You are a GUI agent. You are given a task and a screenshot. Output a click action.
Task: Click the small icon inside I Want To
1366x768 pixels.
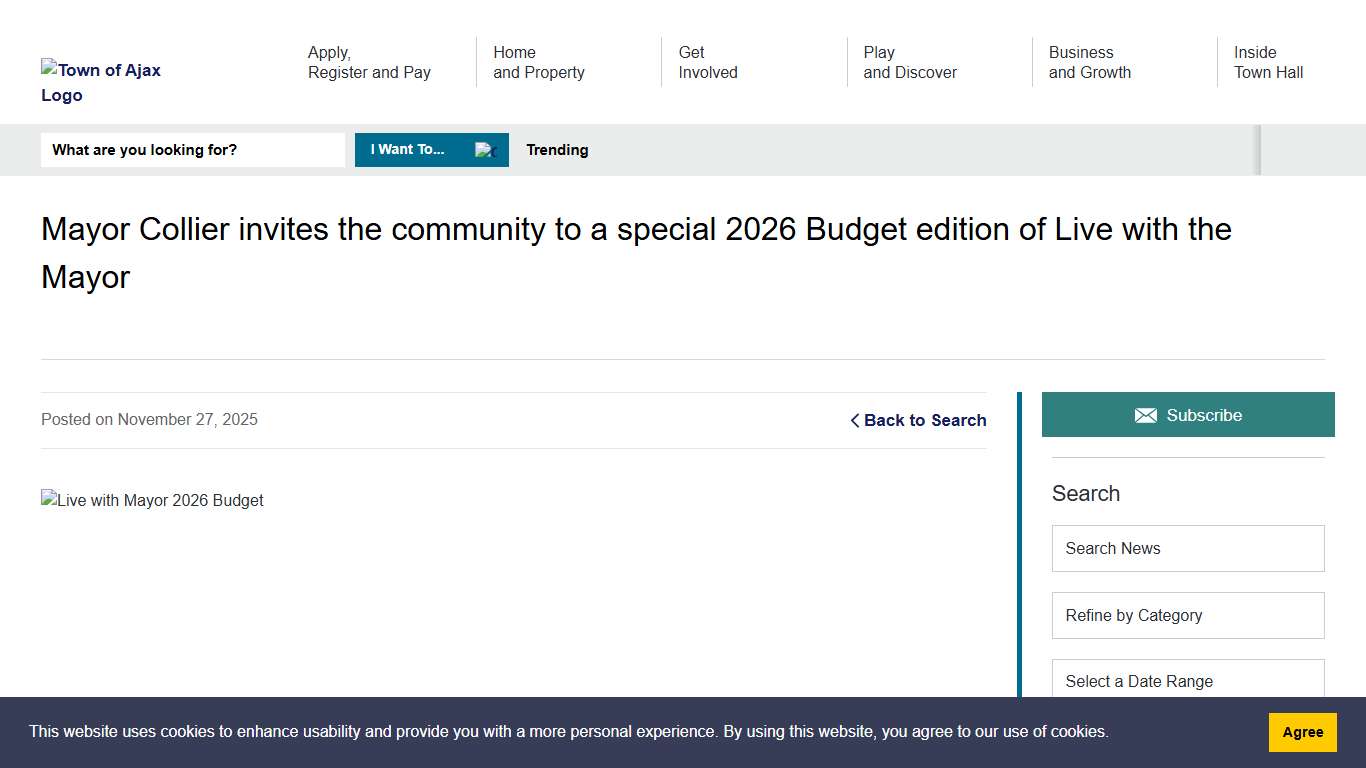click(485, 150)
